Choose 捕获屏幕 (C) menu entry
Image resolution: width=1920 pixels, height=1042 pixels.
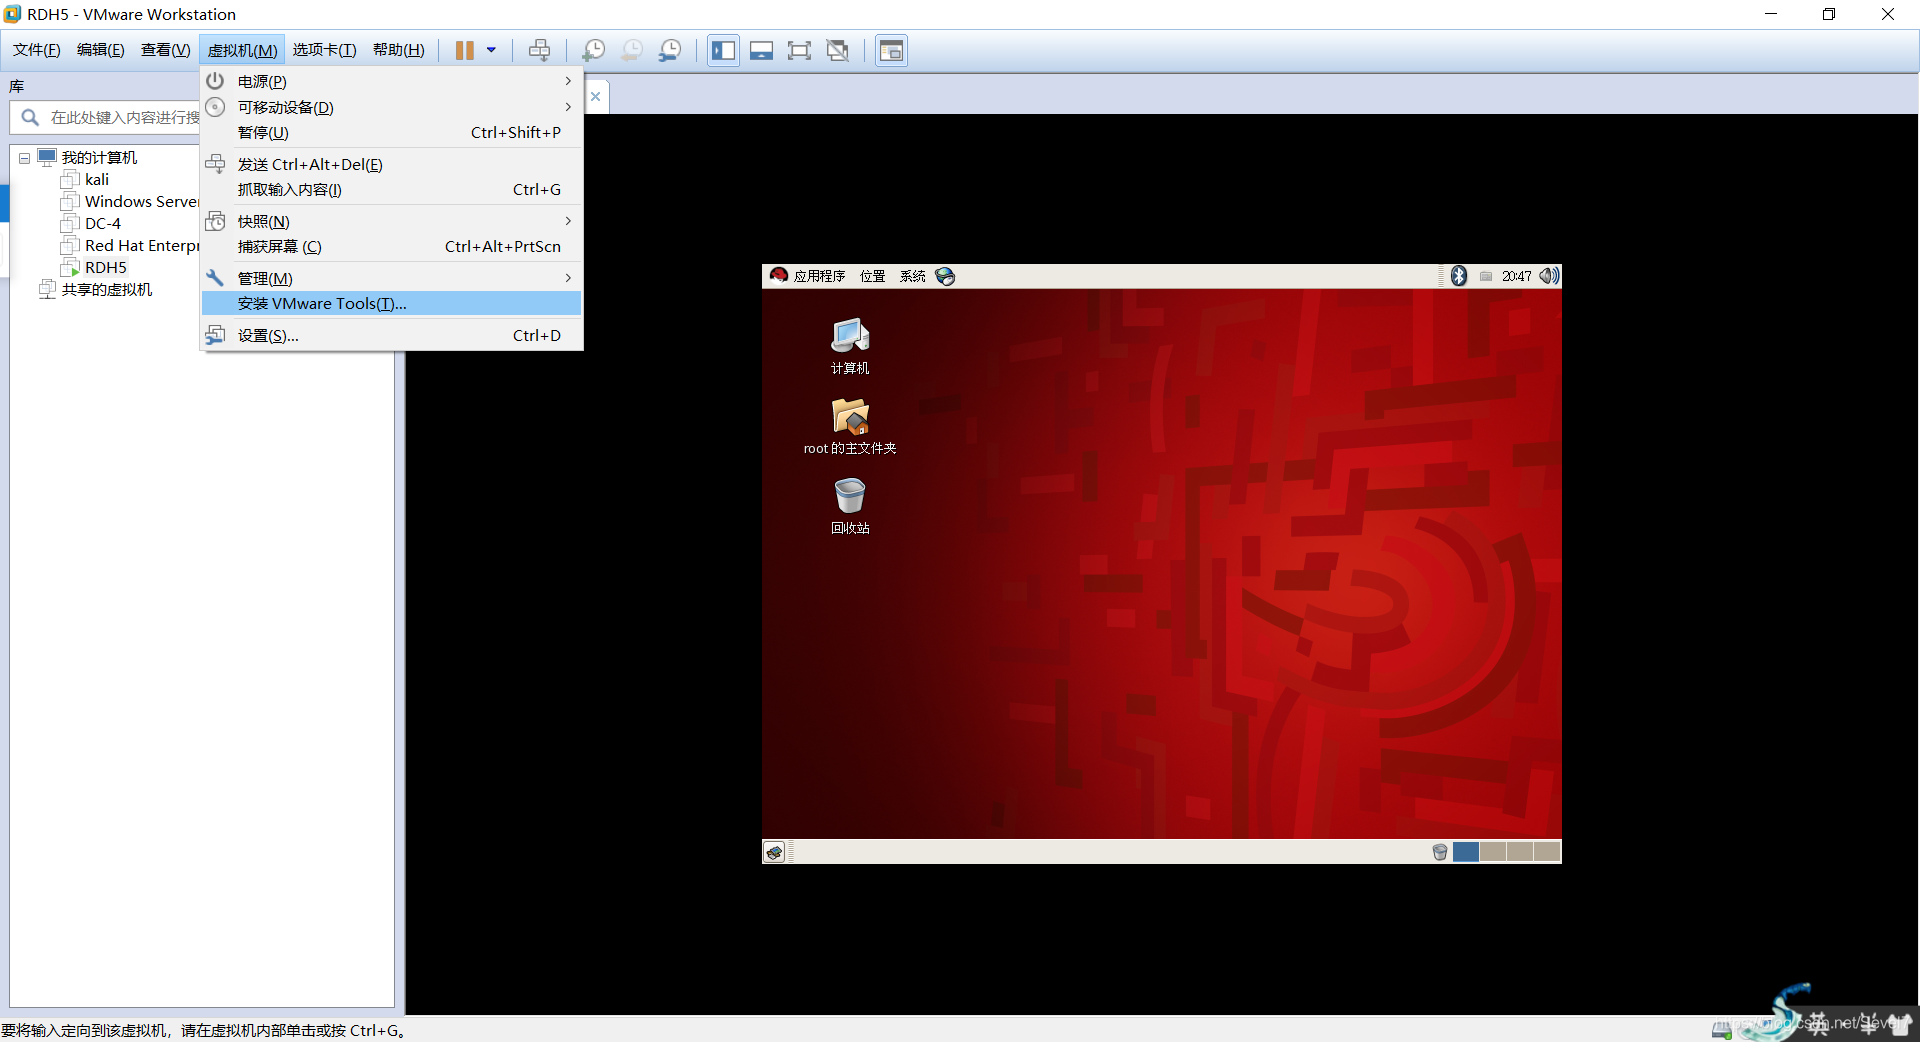(391, 246)
